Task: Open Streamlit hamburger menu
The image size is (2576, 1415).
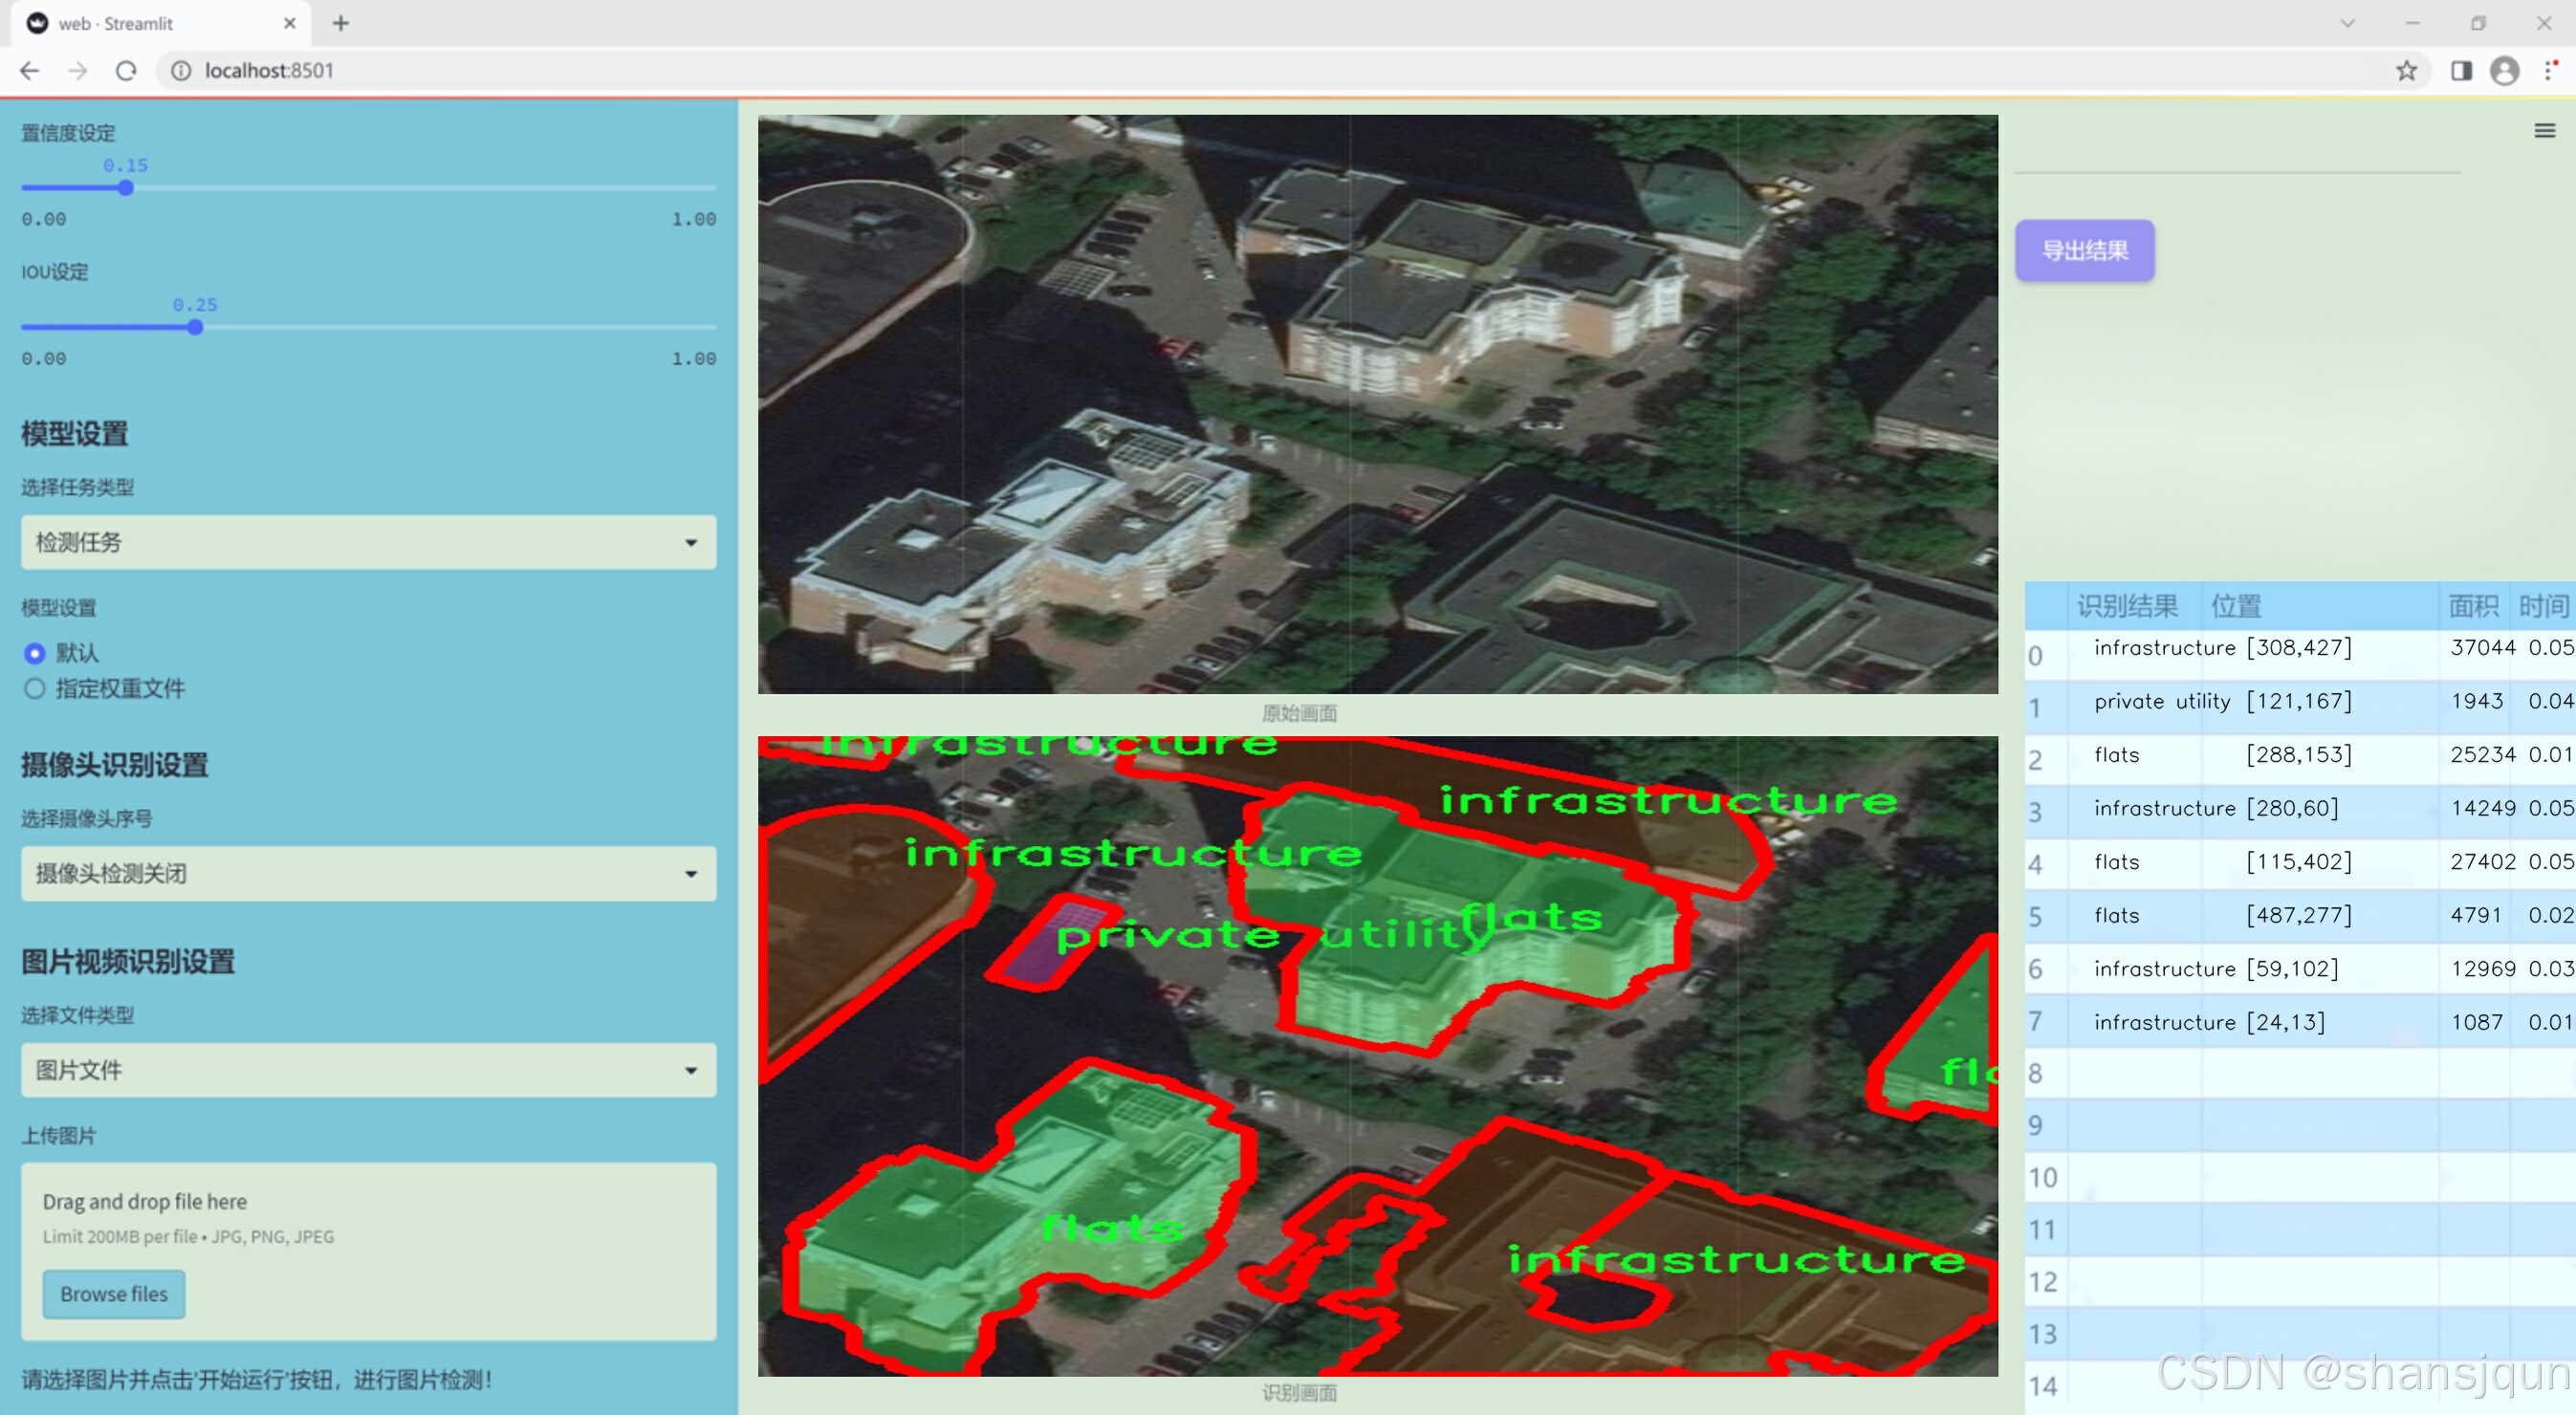Action: coord(2544,131)
